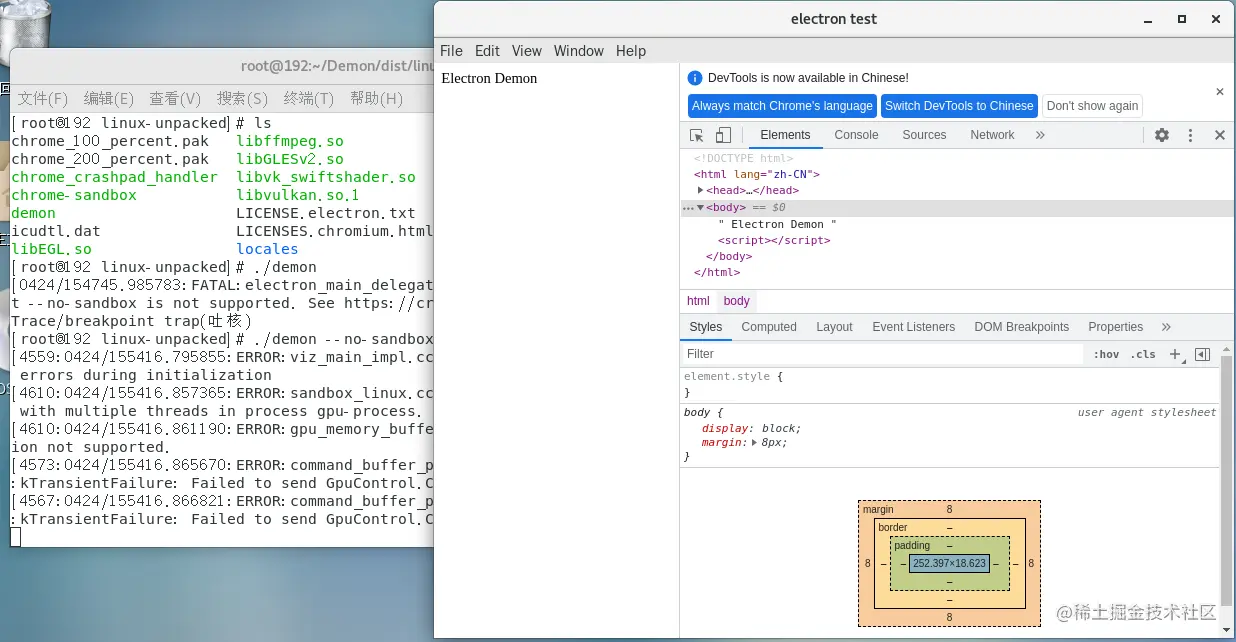Open the DevTools three-dot customize menu
Image resolution: width=1236 pixels, height=642 pixels.
1190,135
